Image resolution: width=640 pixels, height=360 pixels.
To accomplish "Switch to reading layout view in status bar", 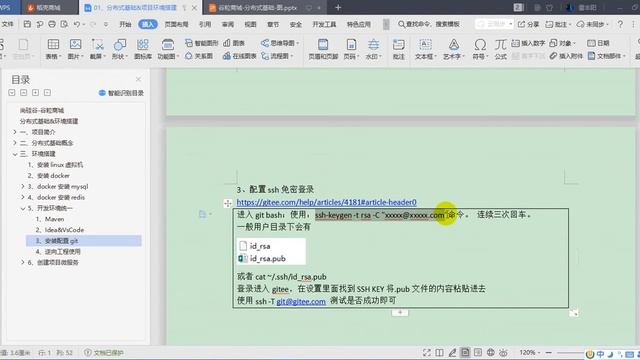I will tap(439, 352).
